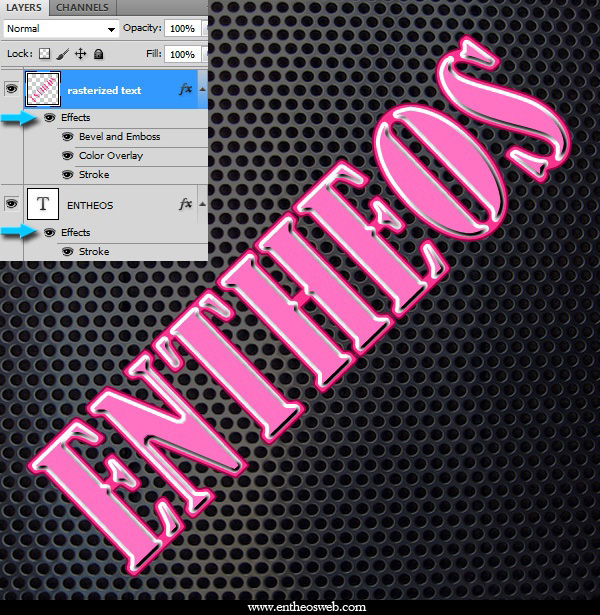This screenshot has width=600, height=615.
Task: Toggle lock transparent pixels icon
Action: click(x=44, y=54)
